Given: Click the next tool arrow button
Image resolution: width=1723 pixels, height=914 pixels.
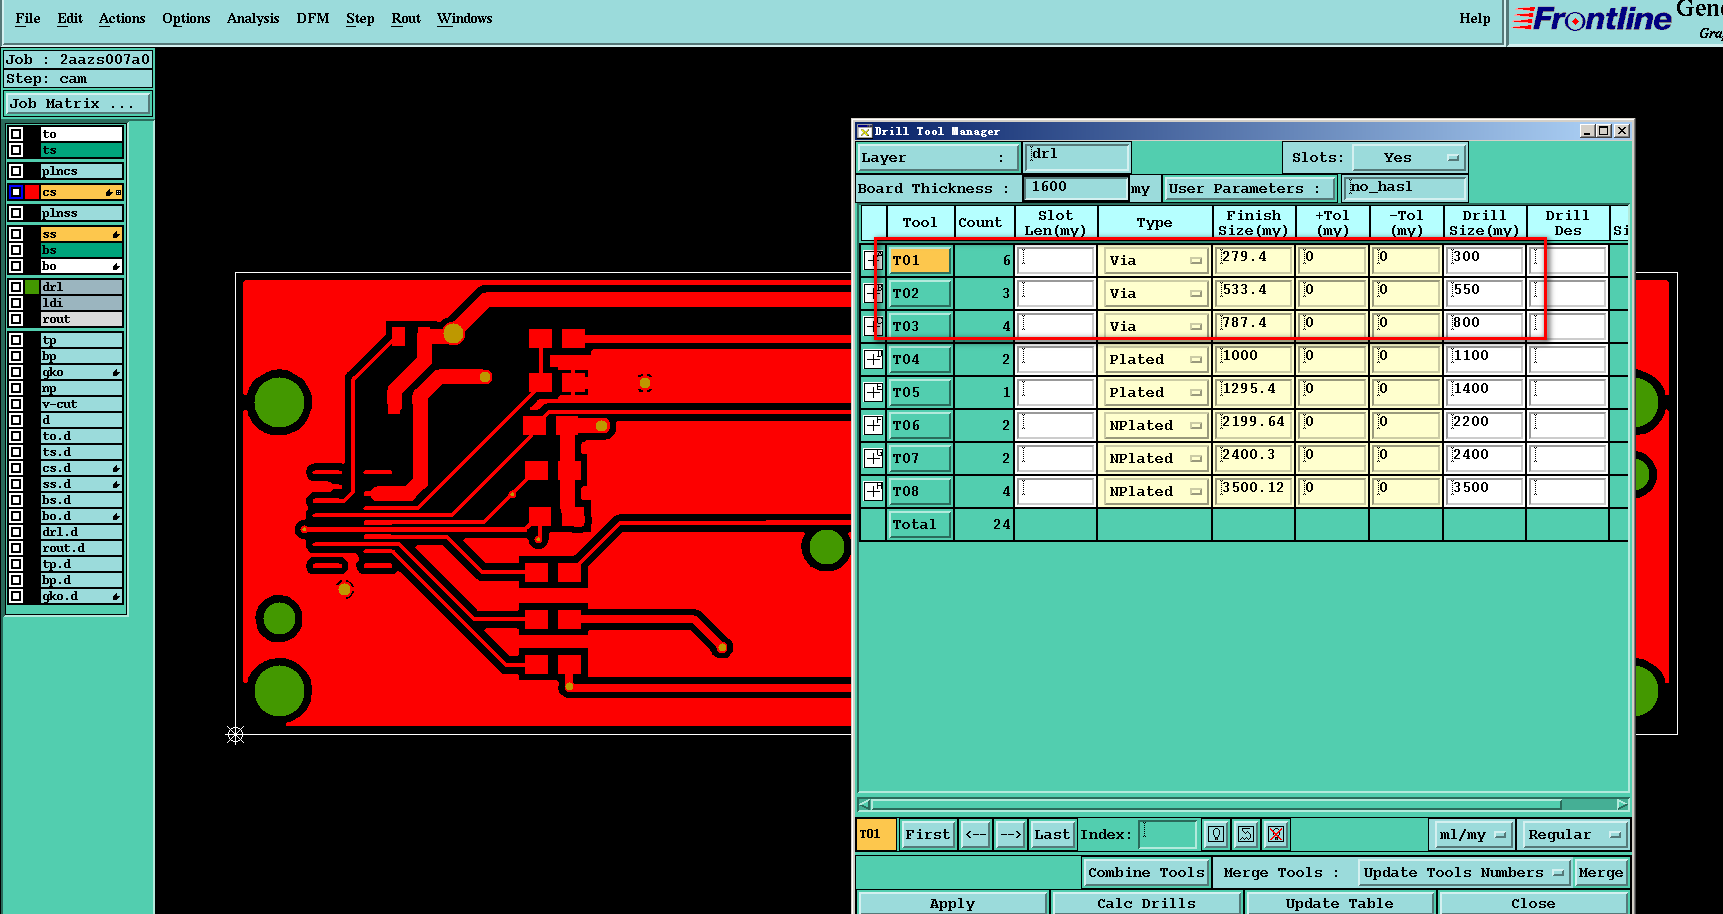Looking at the screenshot, I should (x=1011, y=834).
